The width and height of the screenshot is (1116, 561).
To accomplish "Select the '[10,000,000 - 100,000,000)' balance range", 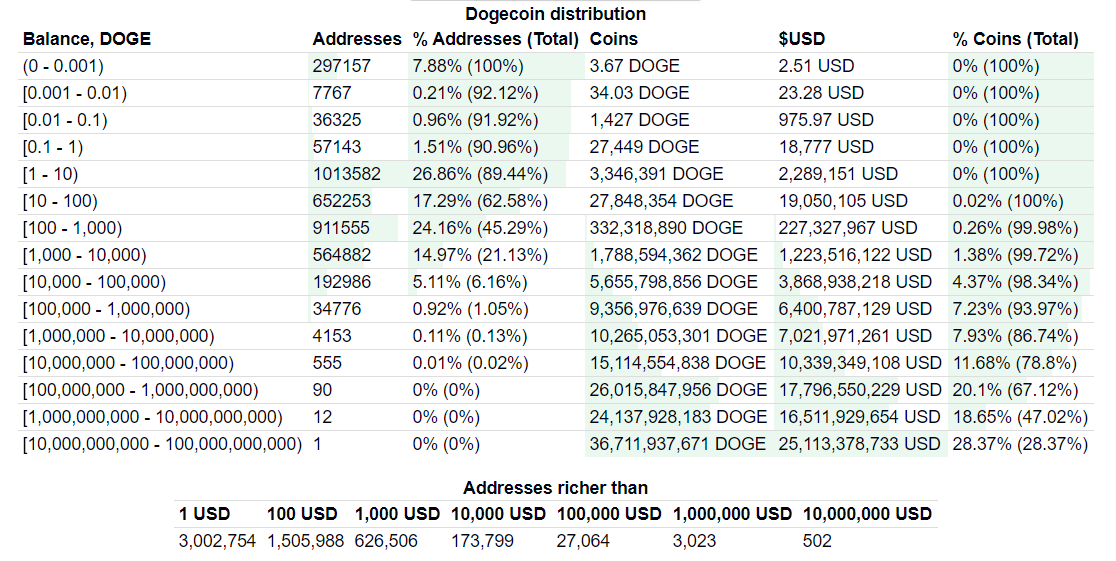I will (x=128, y=364).
